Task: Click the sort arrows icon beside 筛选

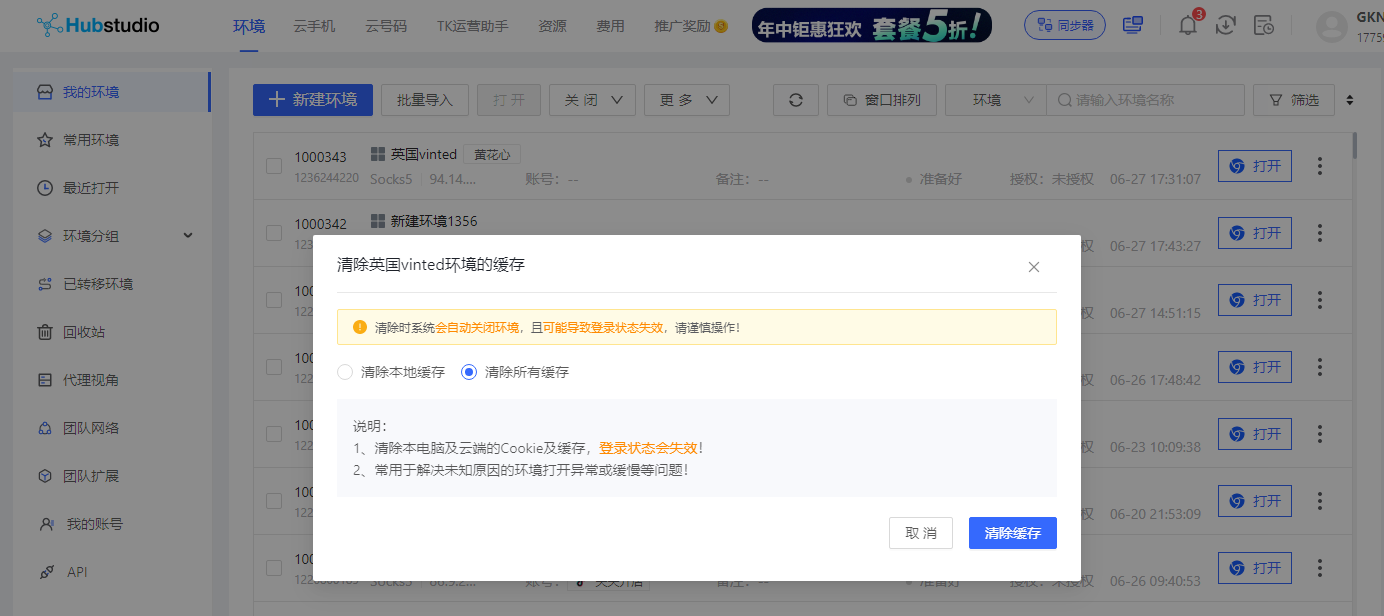Action: (1350, 100)
